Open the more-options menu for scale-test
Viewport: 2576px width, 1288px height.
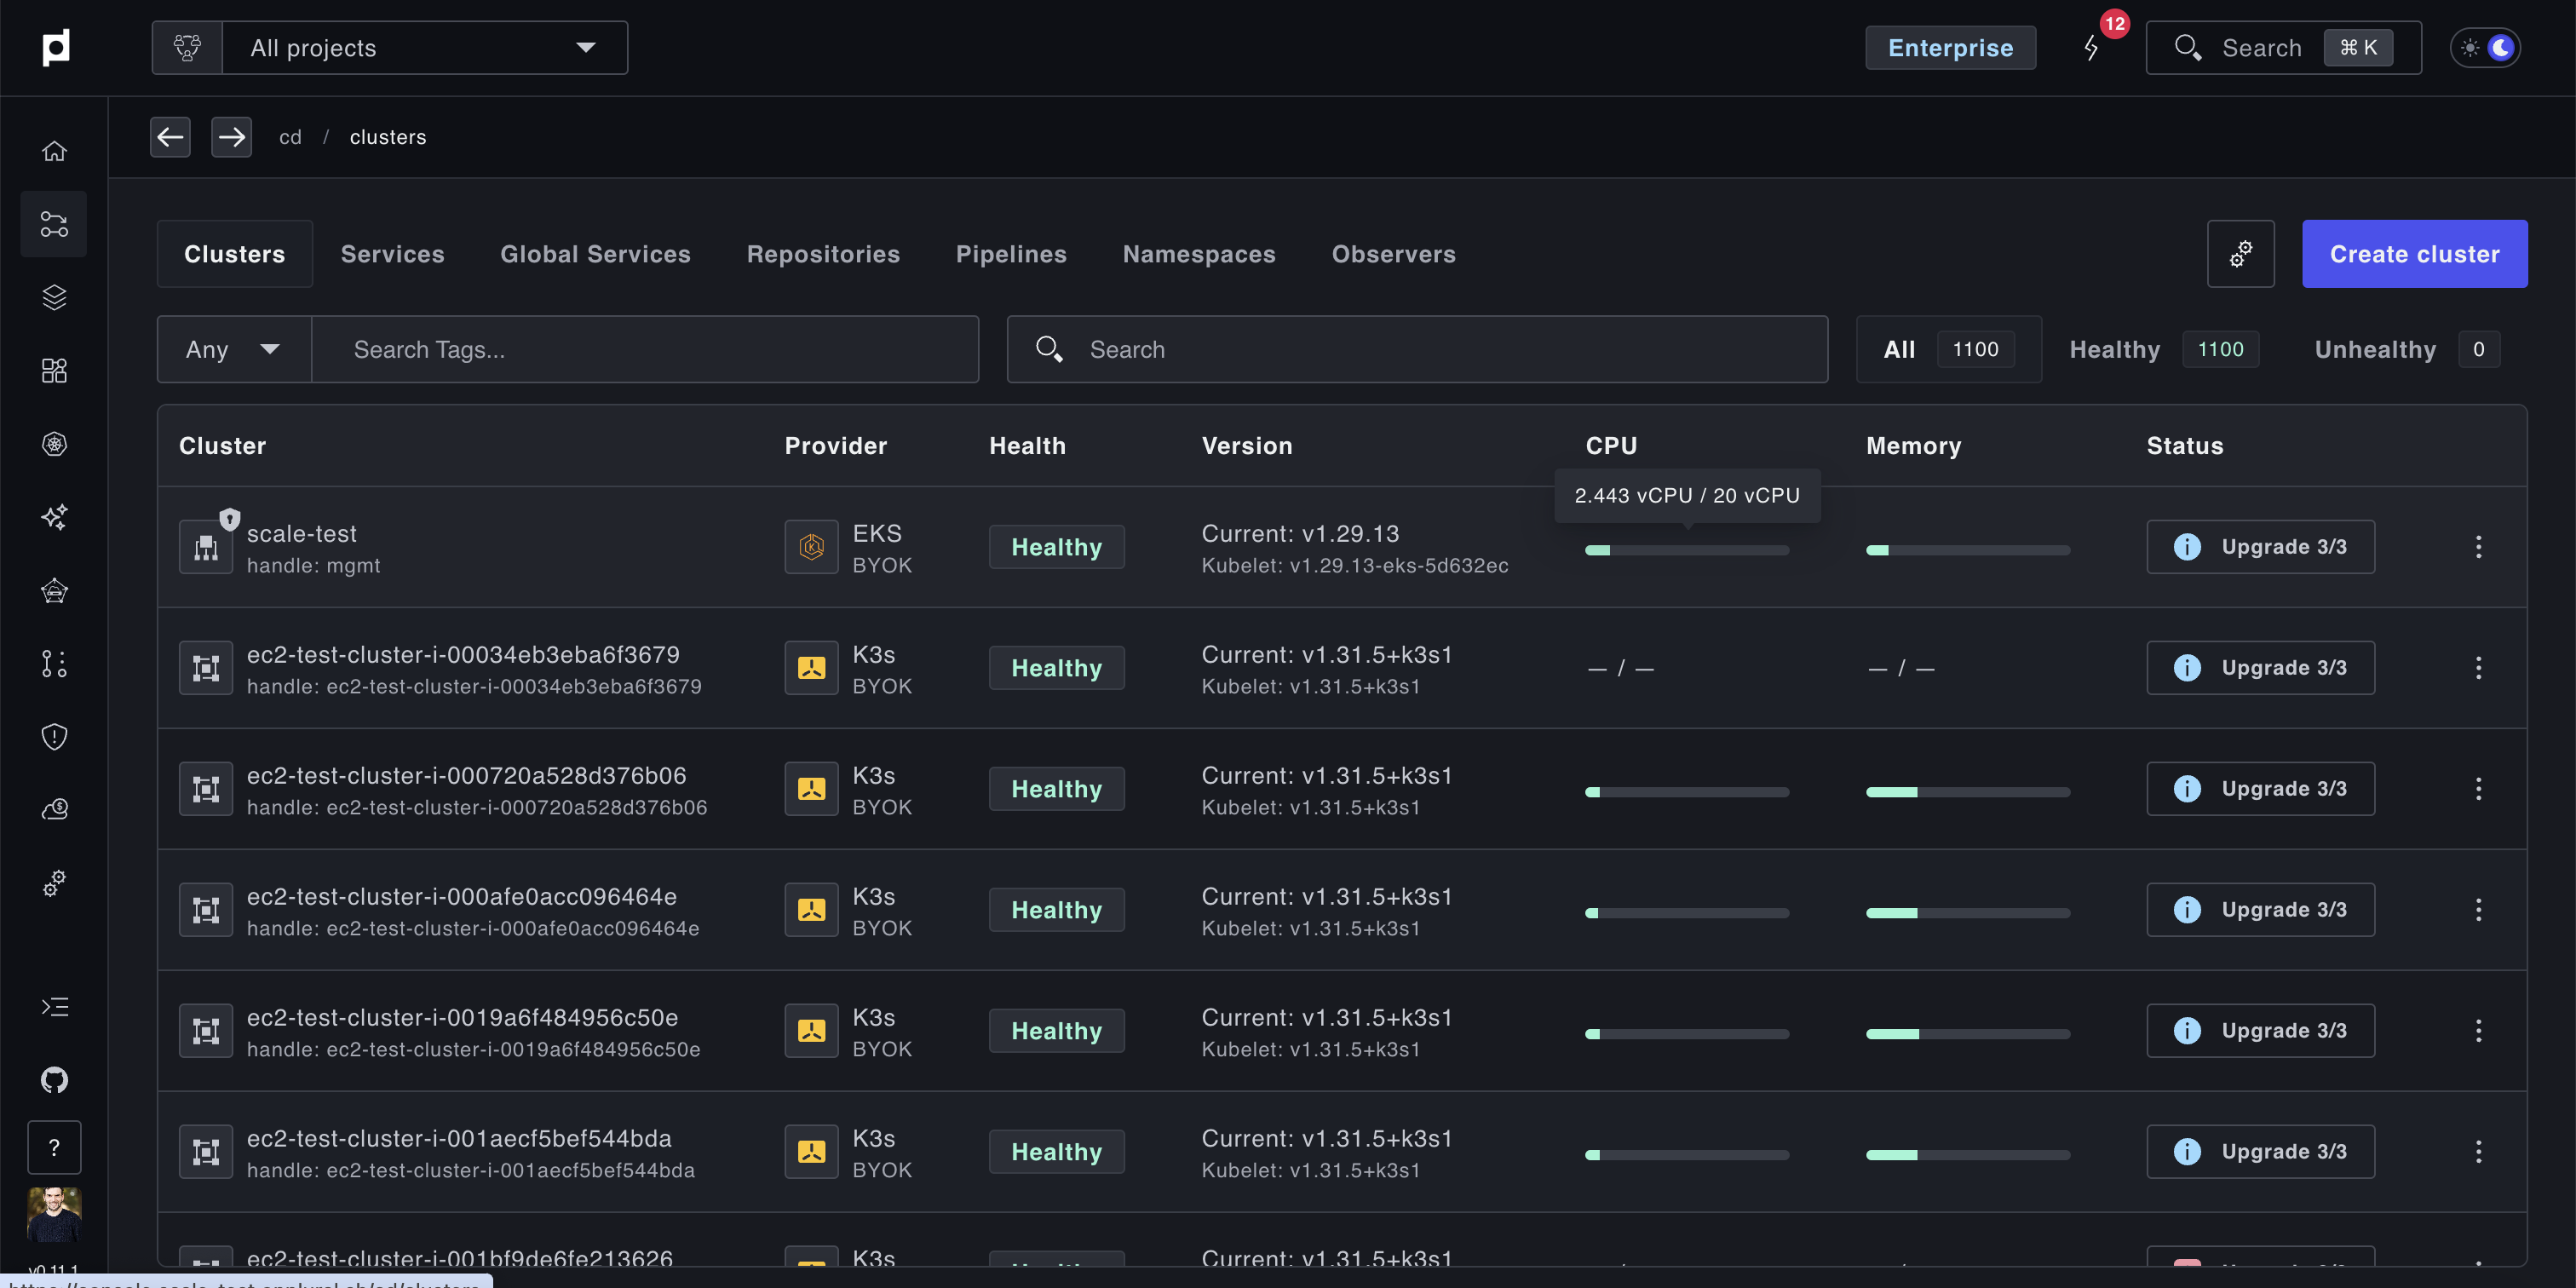2478,547
